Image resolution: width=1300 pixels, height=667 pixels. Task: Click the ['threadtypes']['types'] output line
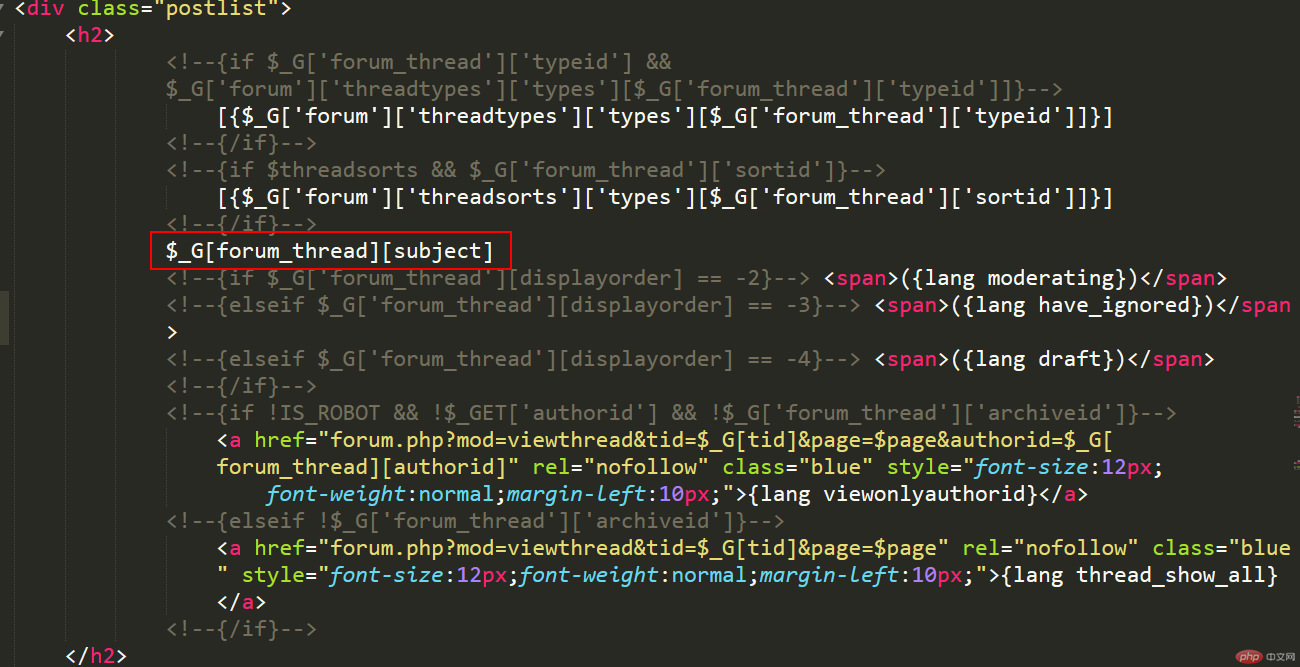[x=665, y=117]
